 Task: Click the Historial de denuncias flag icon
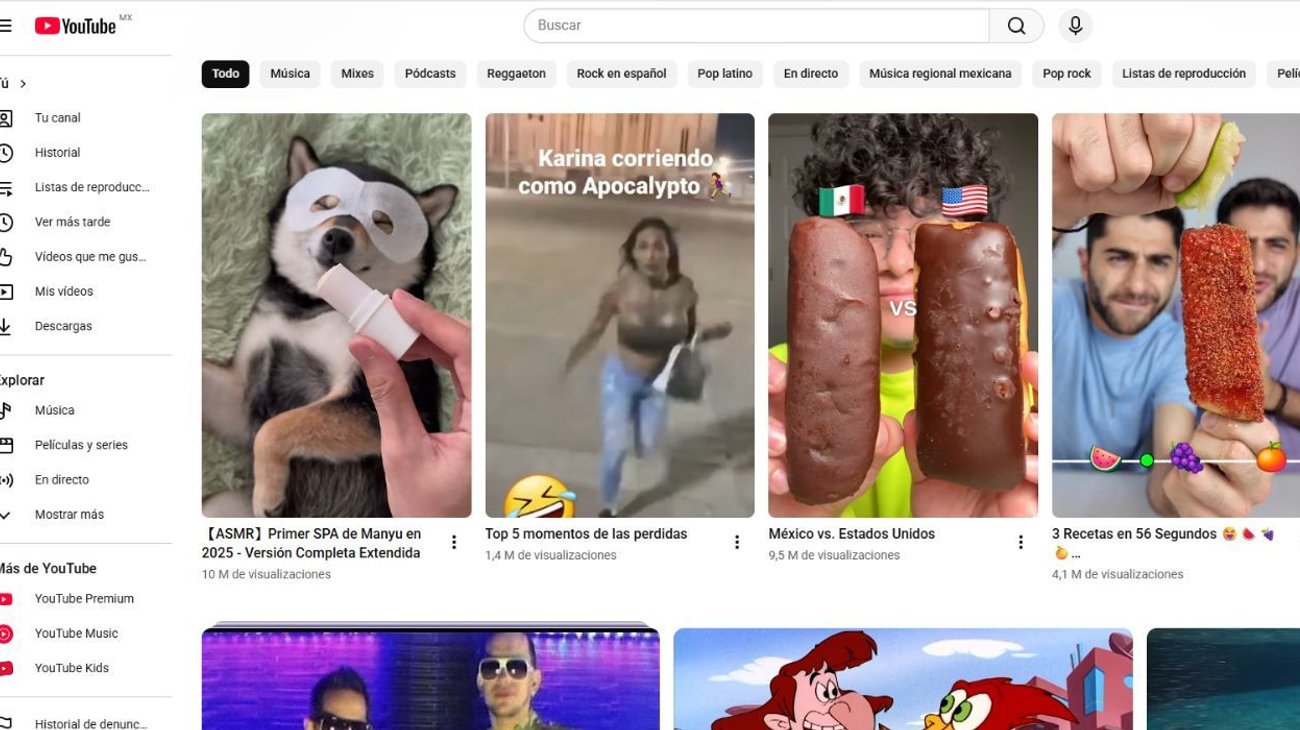pyautogui.click(x=5, y=724)
